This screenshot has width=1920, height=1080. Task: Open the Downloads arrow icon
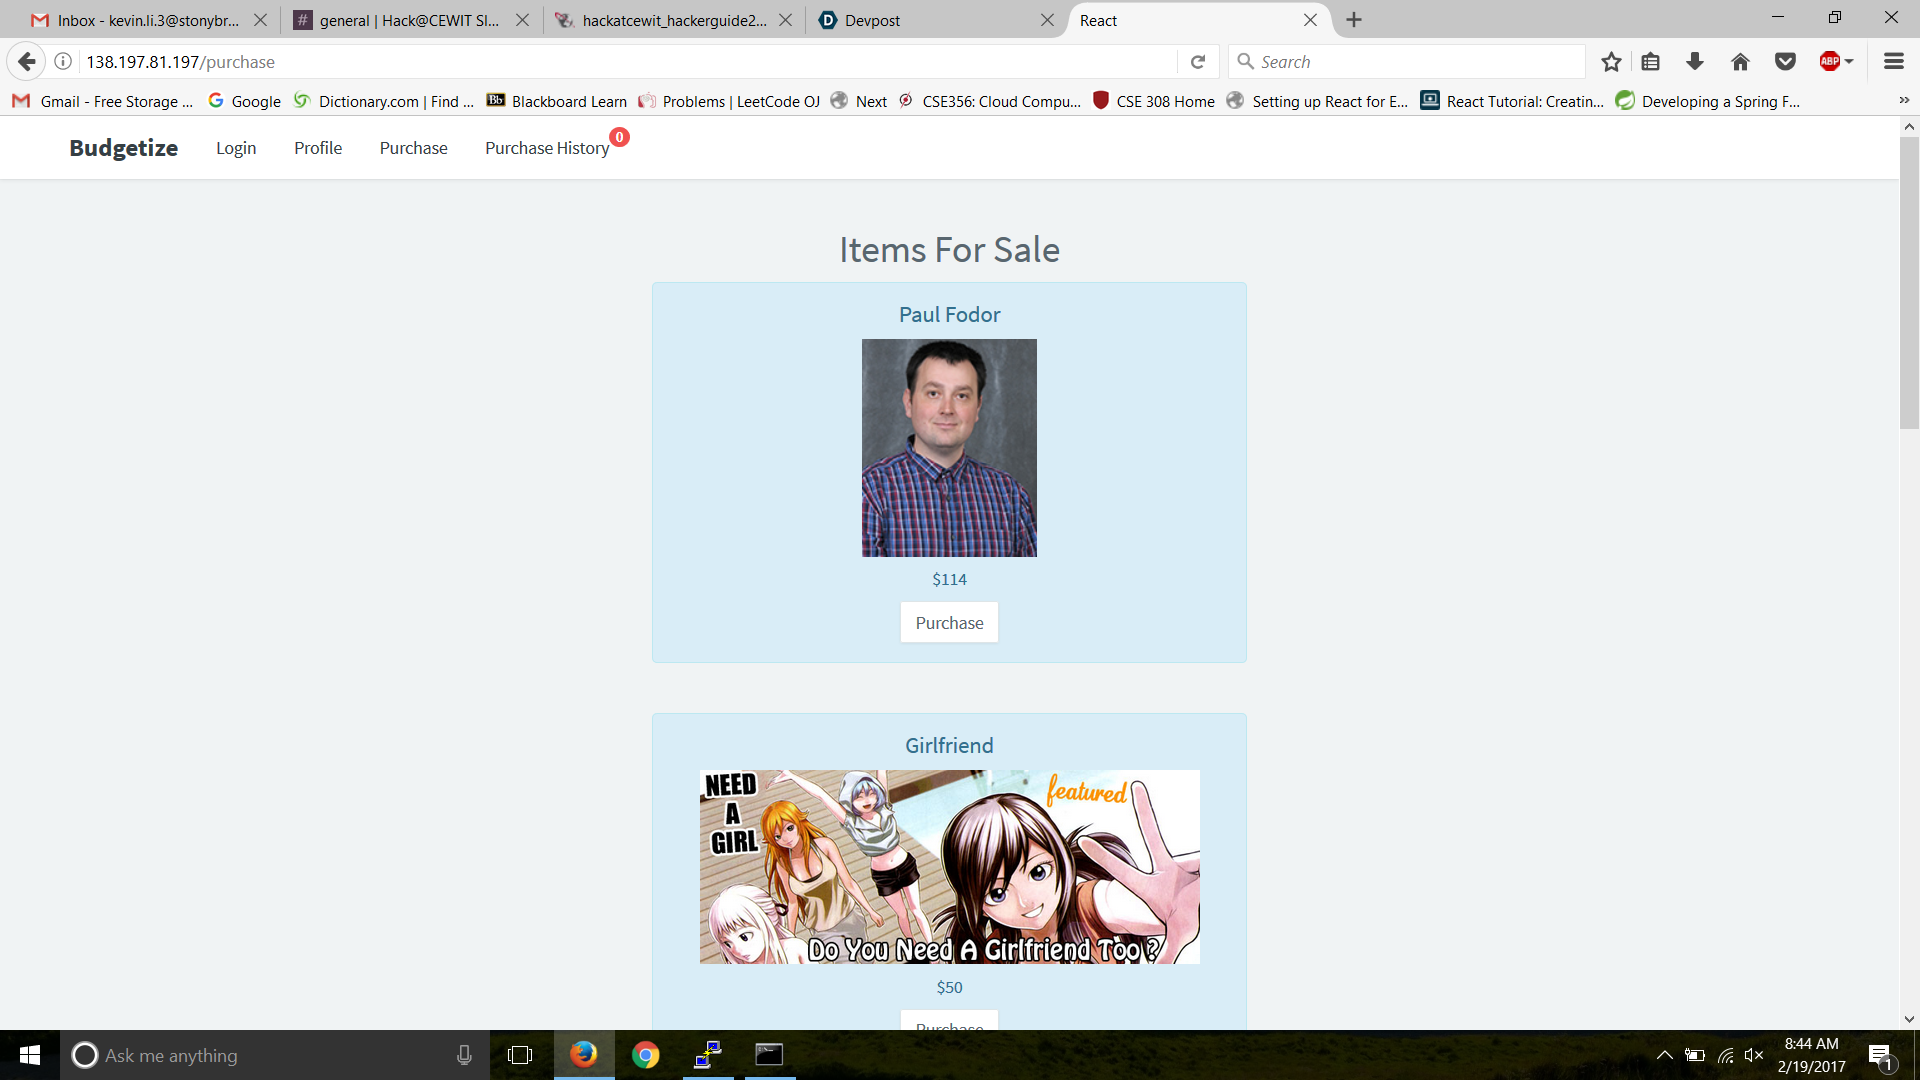coord(1694,62)
